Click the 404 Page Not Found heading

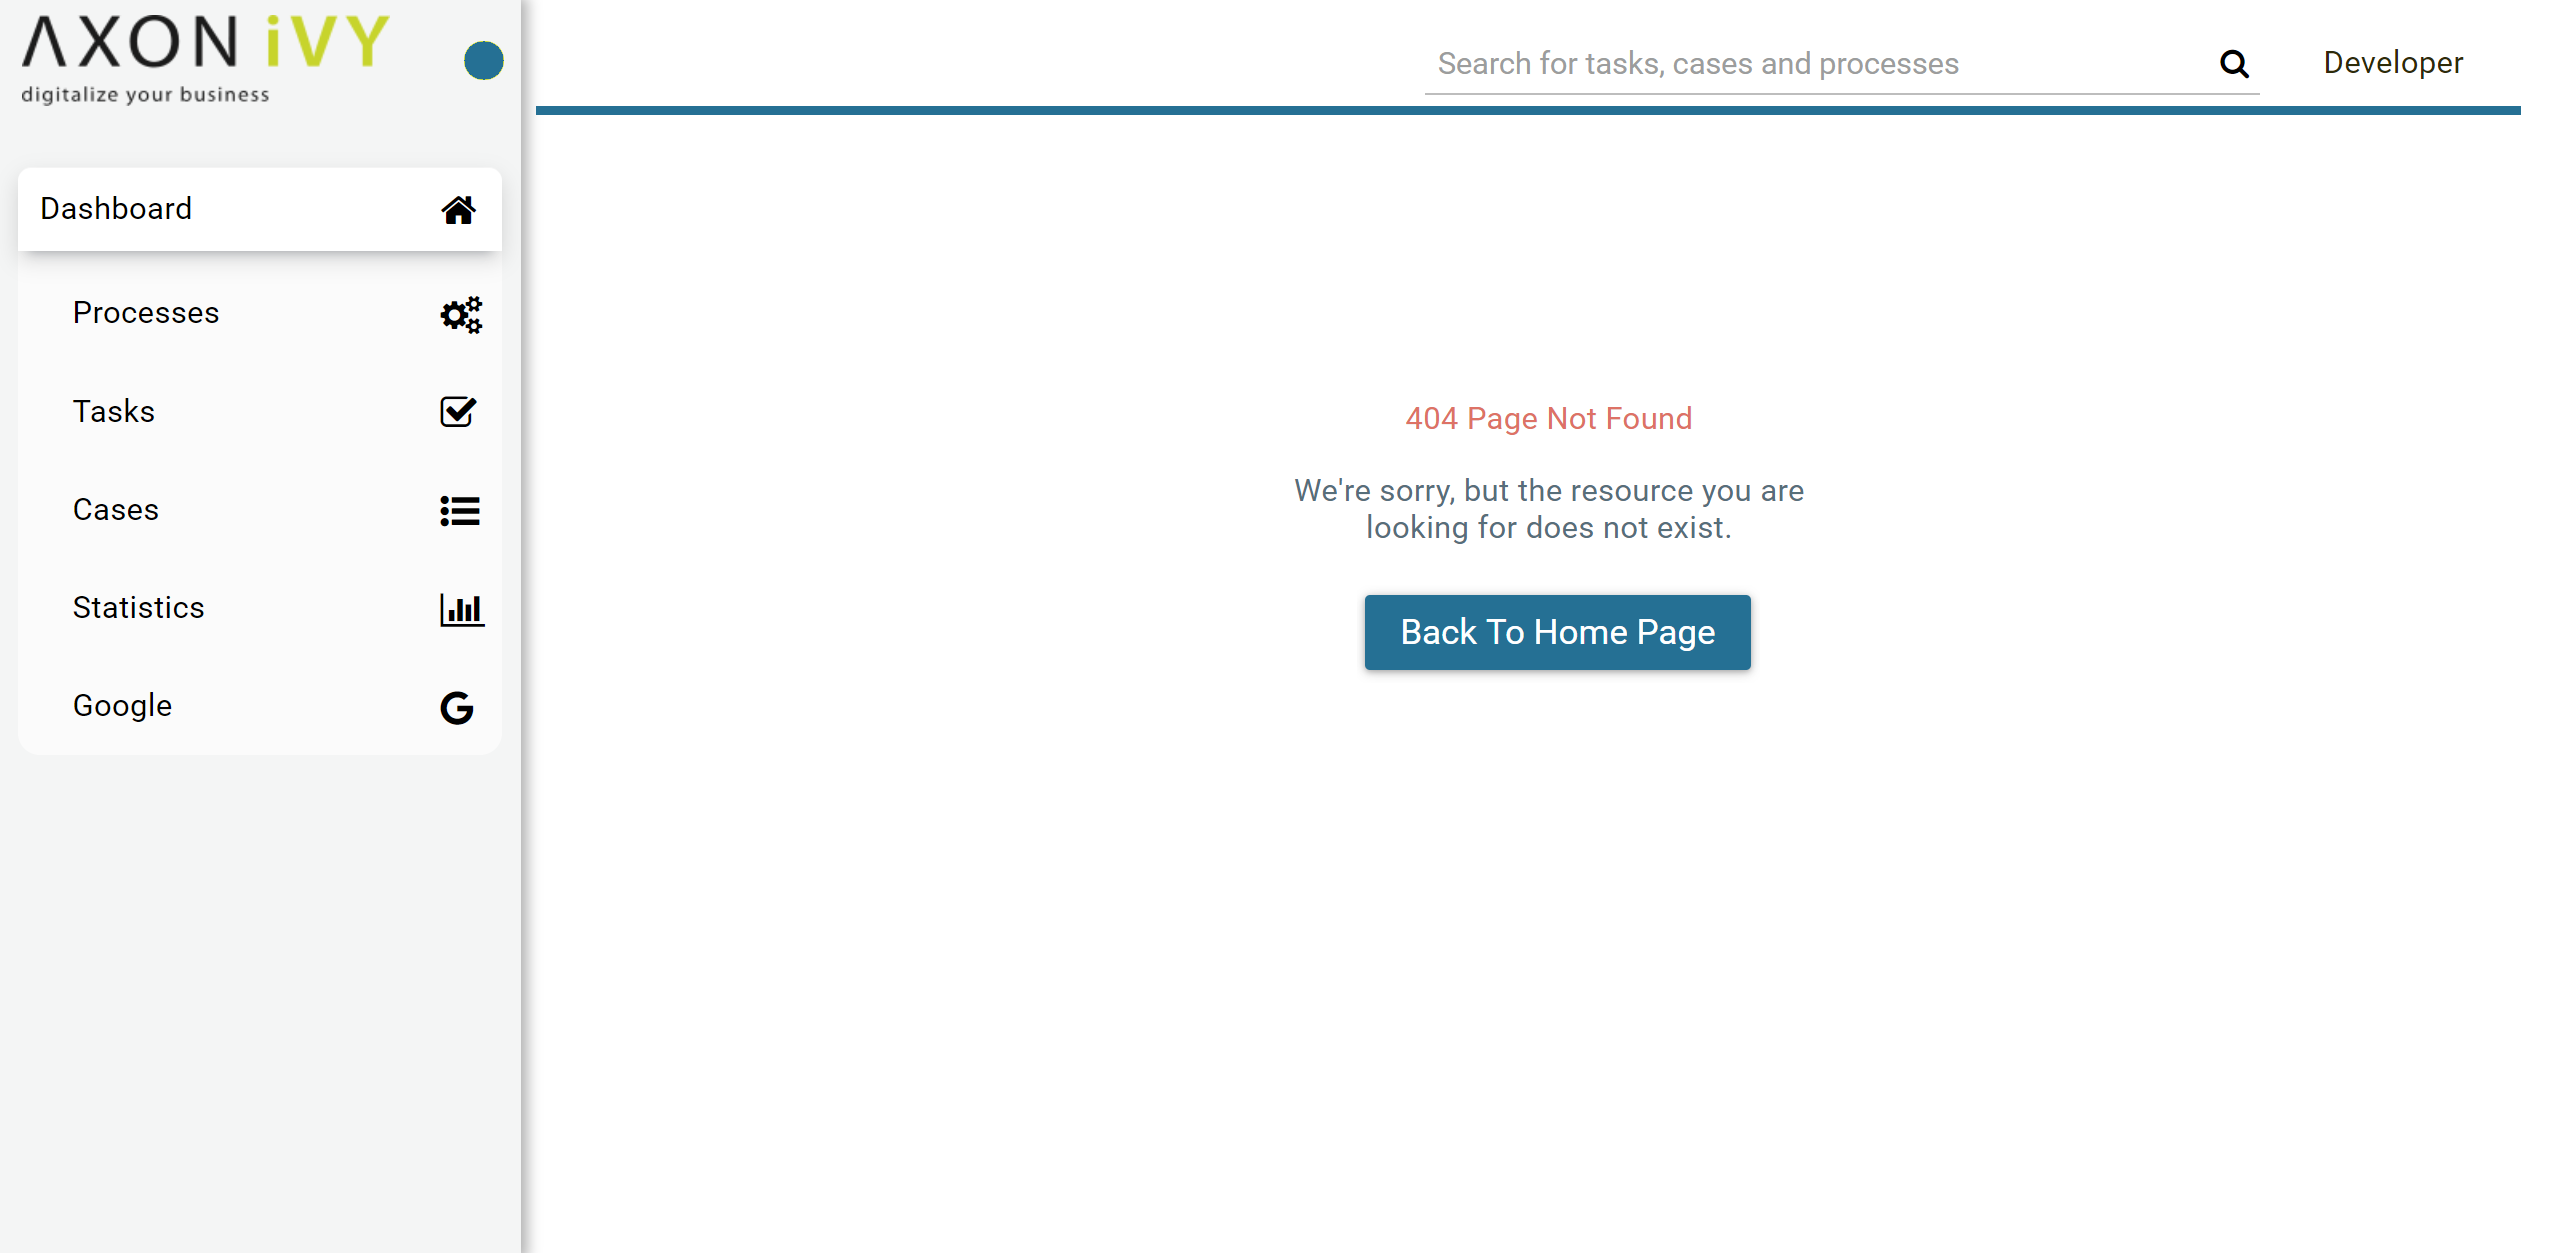coord(1549,418)
